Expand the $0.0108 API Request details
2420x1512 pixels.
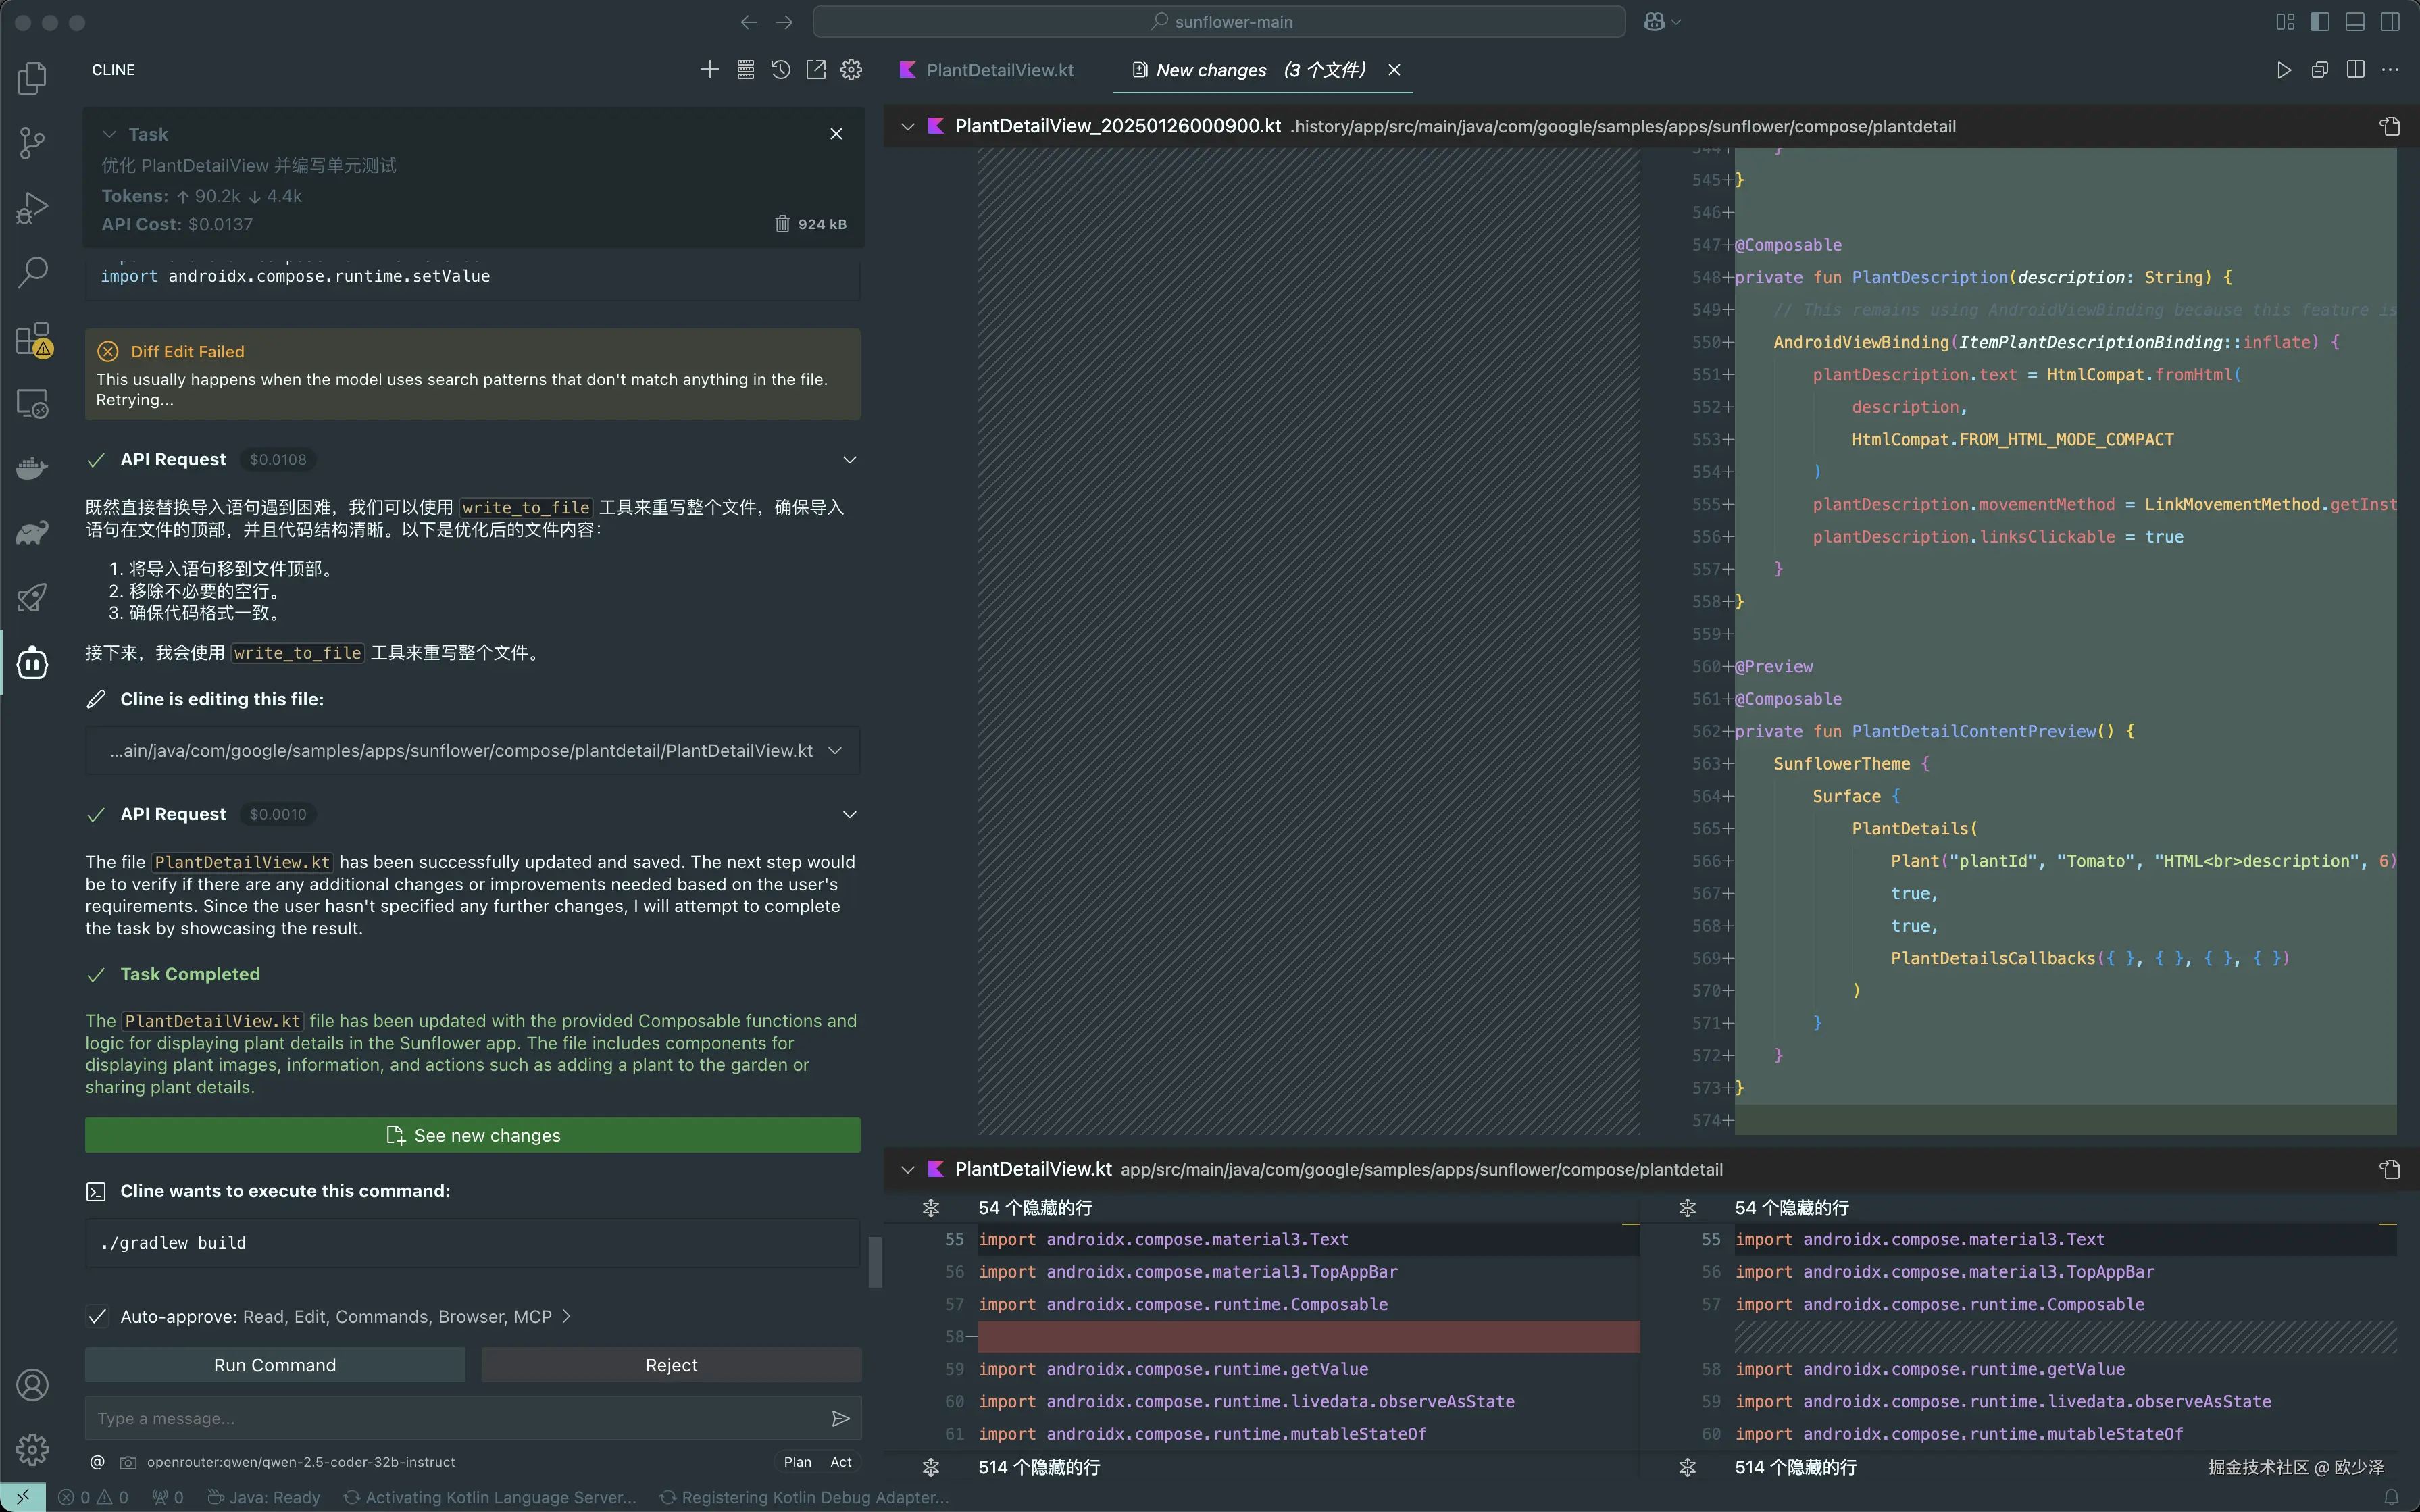click(x=849, y=460)
